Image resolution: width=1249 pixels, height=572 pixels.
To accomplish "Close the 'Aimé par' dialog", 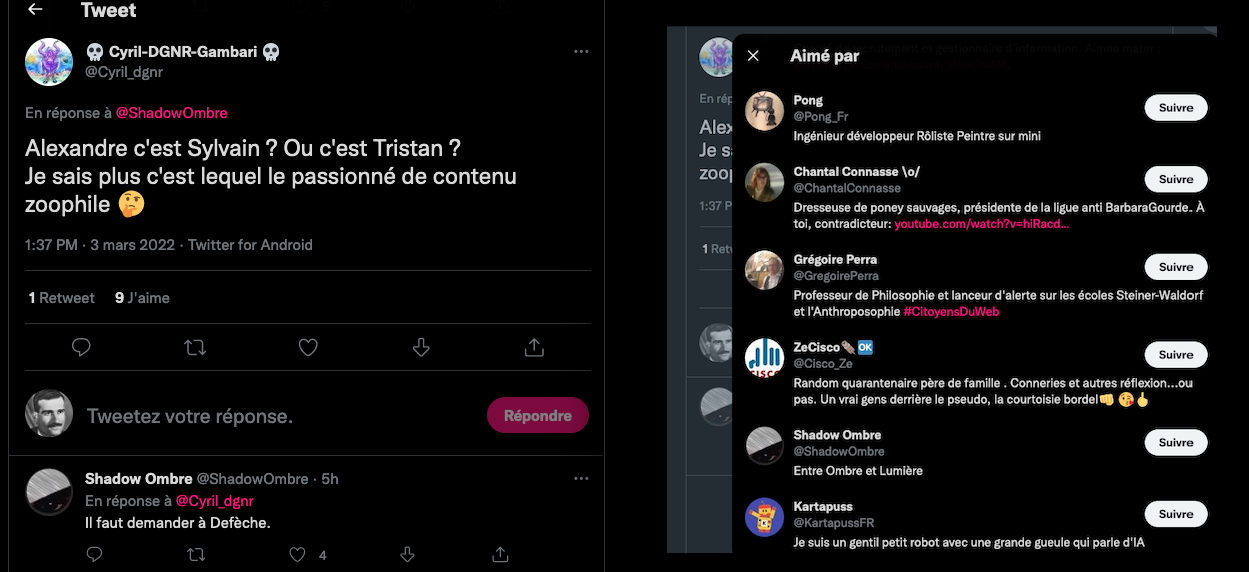I will 753,56.
